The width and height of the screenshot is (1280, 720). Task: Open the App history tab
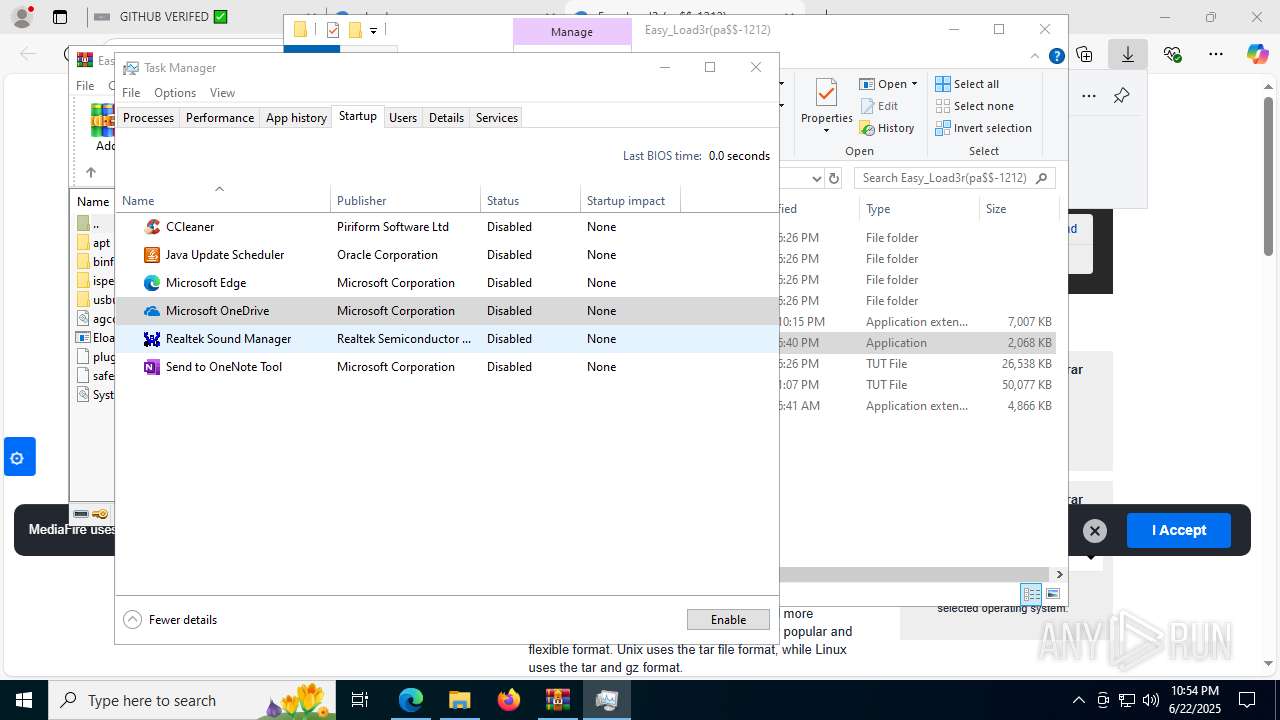(x=296, y=118)
